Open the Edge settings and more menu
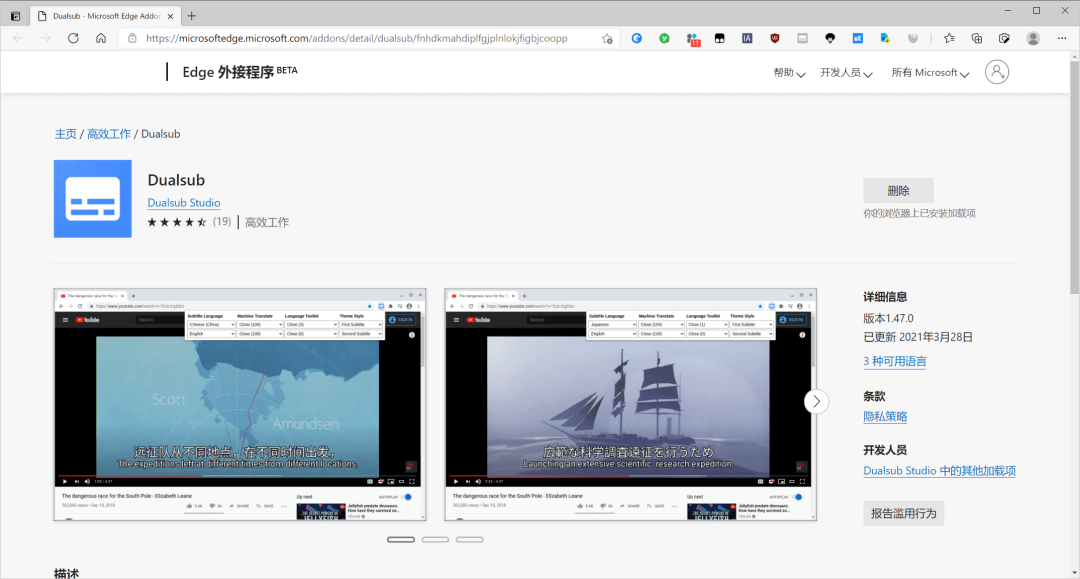The width and height of the screenshot is (1080, 579). (1061, 39)
